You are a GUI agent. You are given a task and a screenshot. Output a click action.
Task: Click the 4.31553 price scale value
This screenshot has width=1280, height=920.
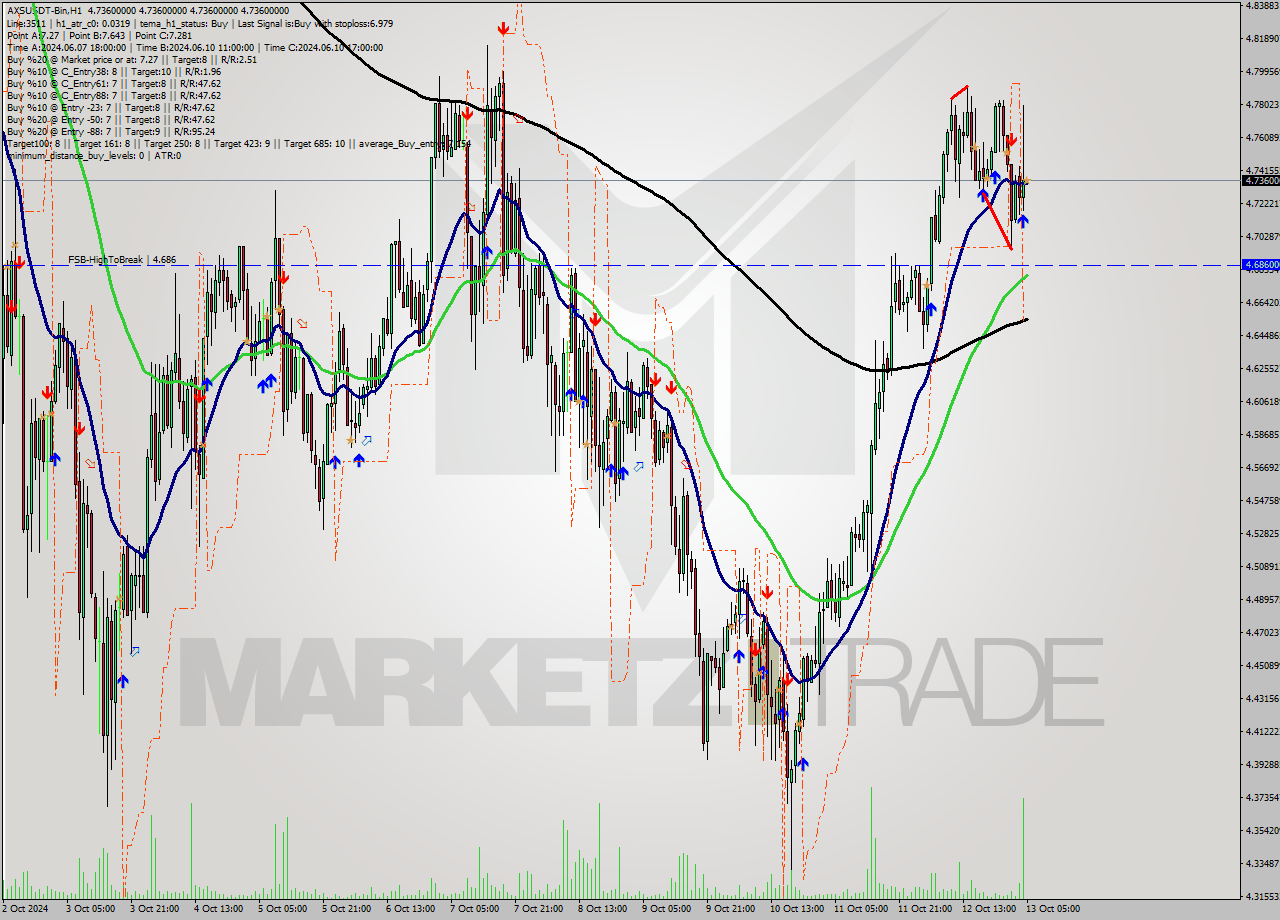1262,896
